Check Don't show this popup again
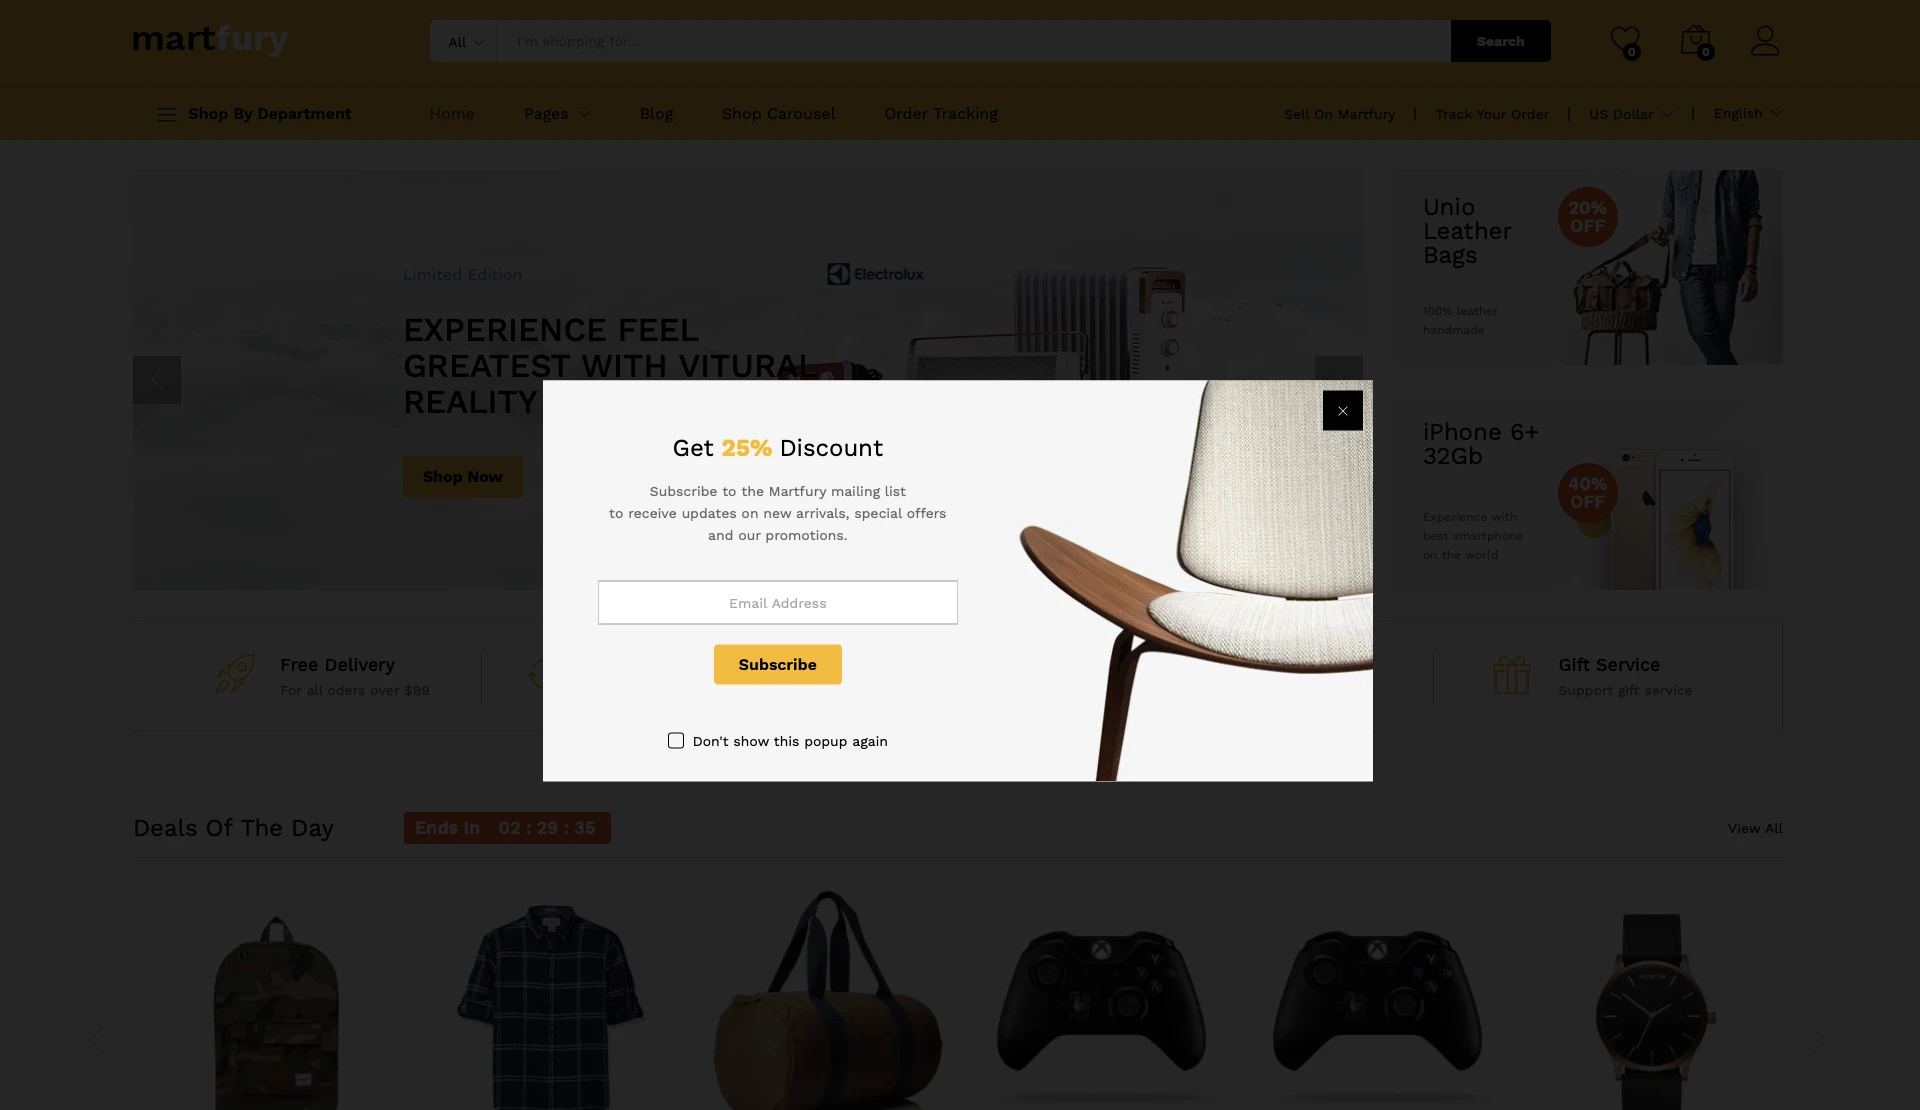The width and height of the screenshot is (1920, 1110). pyautogui.click(x=676, y=741)
